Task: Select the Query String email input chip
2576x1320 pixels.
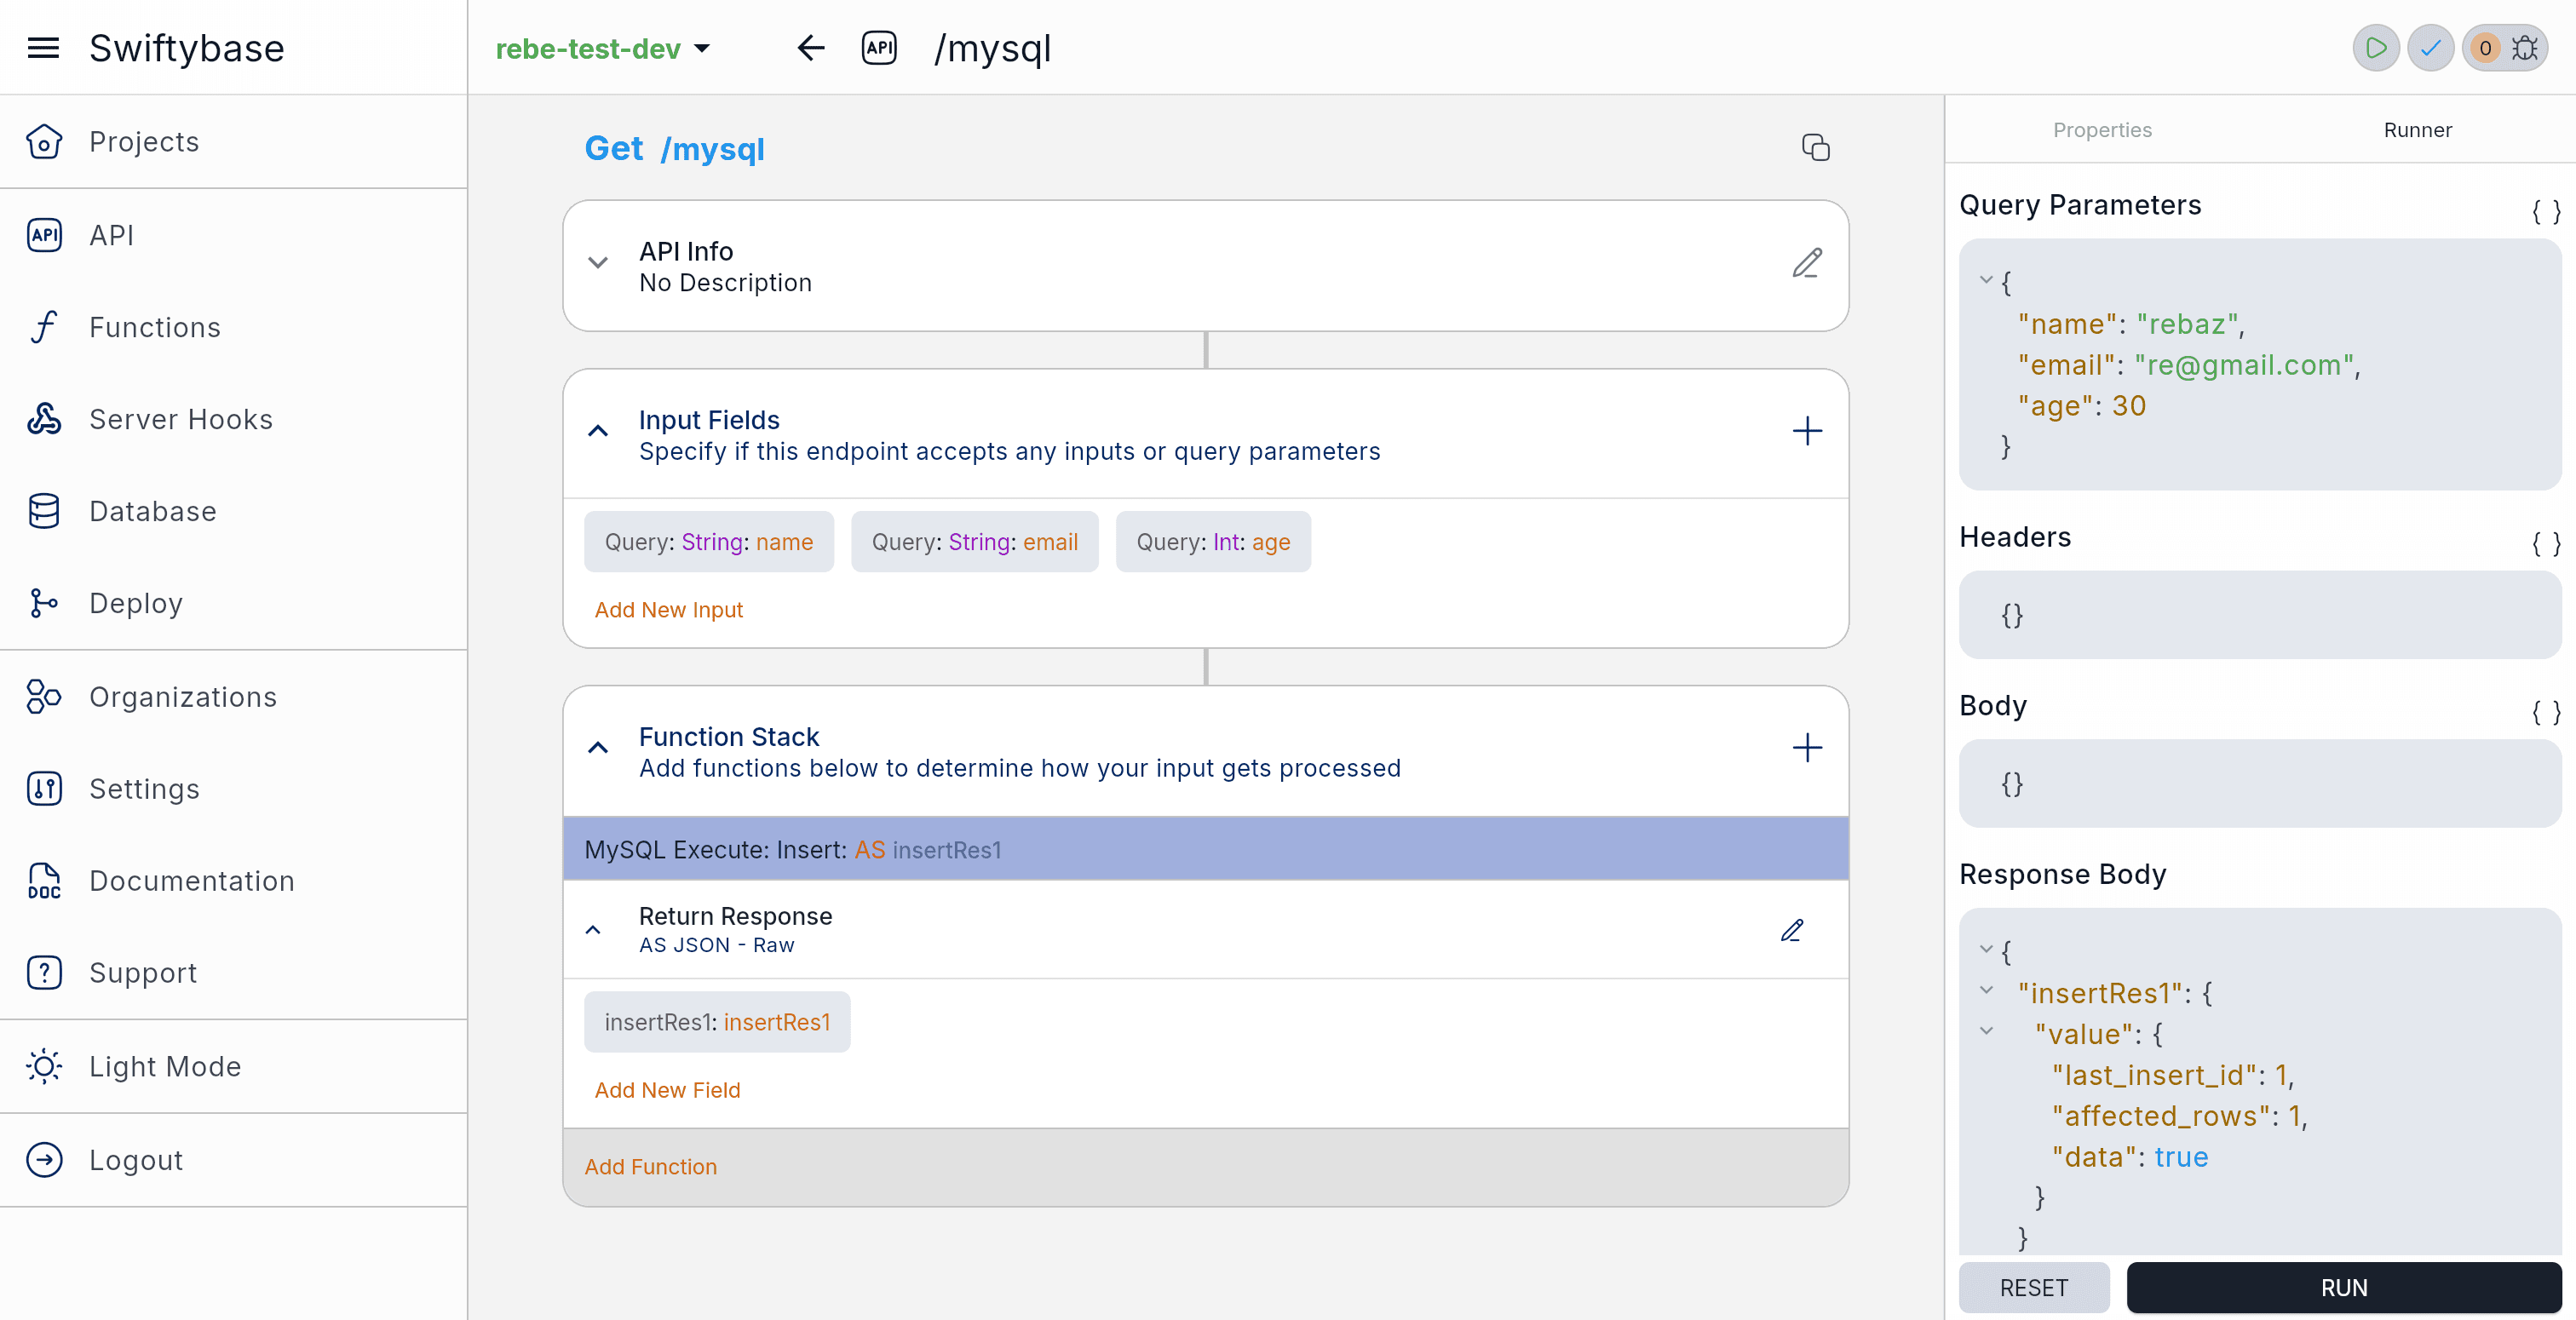Action: [x=975, y=542]
